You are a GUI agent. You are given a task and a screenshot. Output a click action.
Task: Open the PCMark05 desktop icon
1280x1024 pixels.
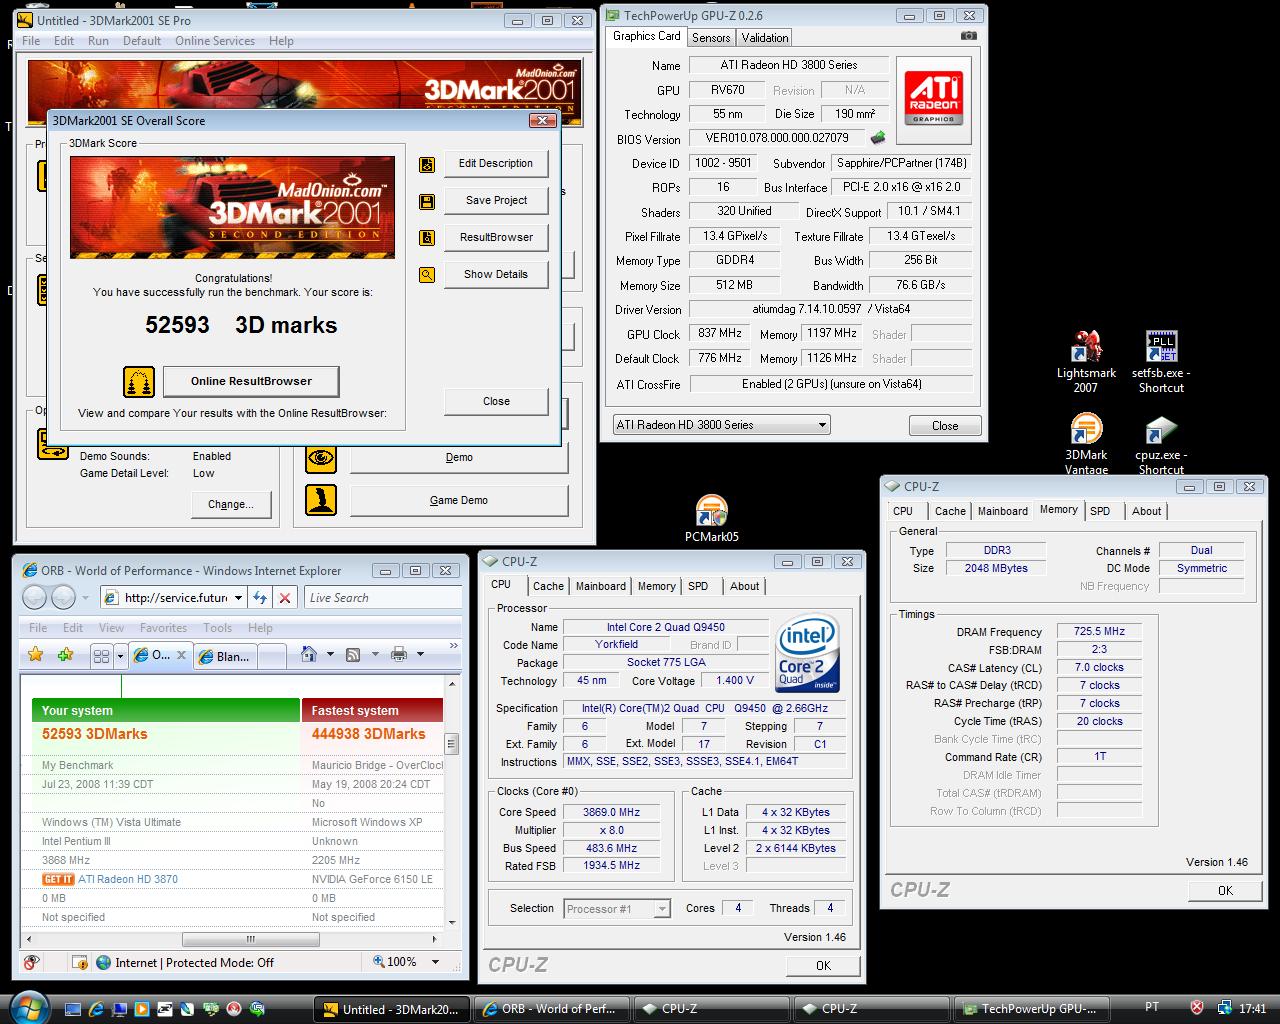pos(711,519)
